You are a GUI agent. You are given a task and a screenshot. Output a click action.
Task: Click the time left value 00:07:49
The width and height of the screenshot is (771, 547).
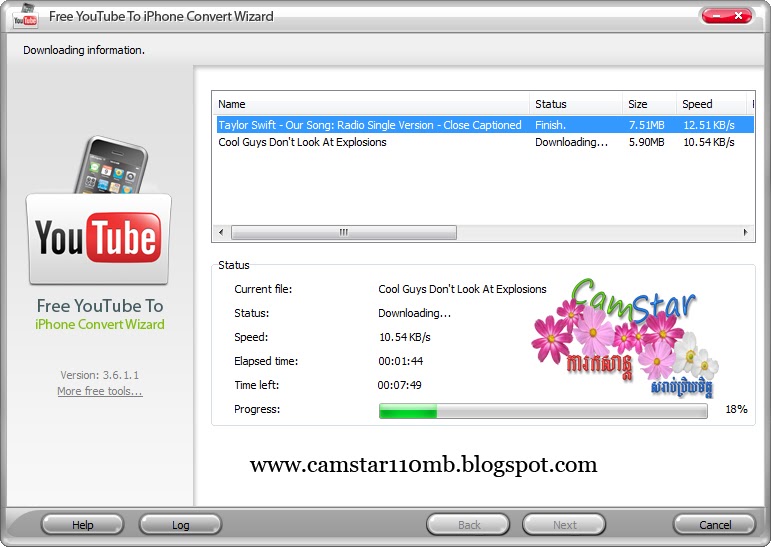pyautogui.click(x=399, y=385)
